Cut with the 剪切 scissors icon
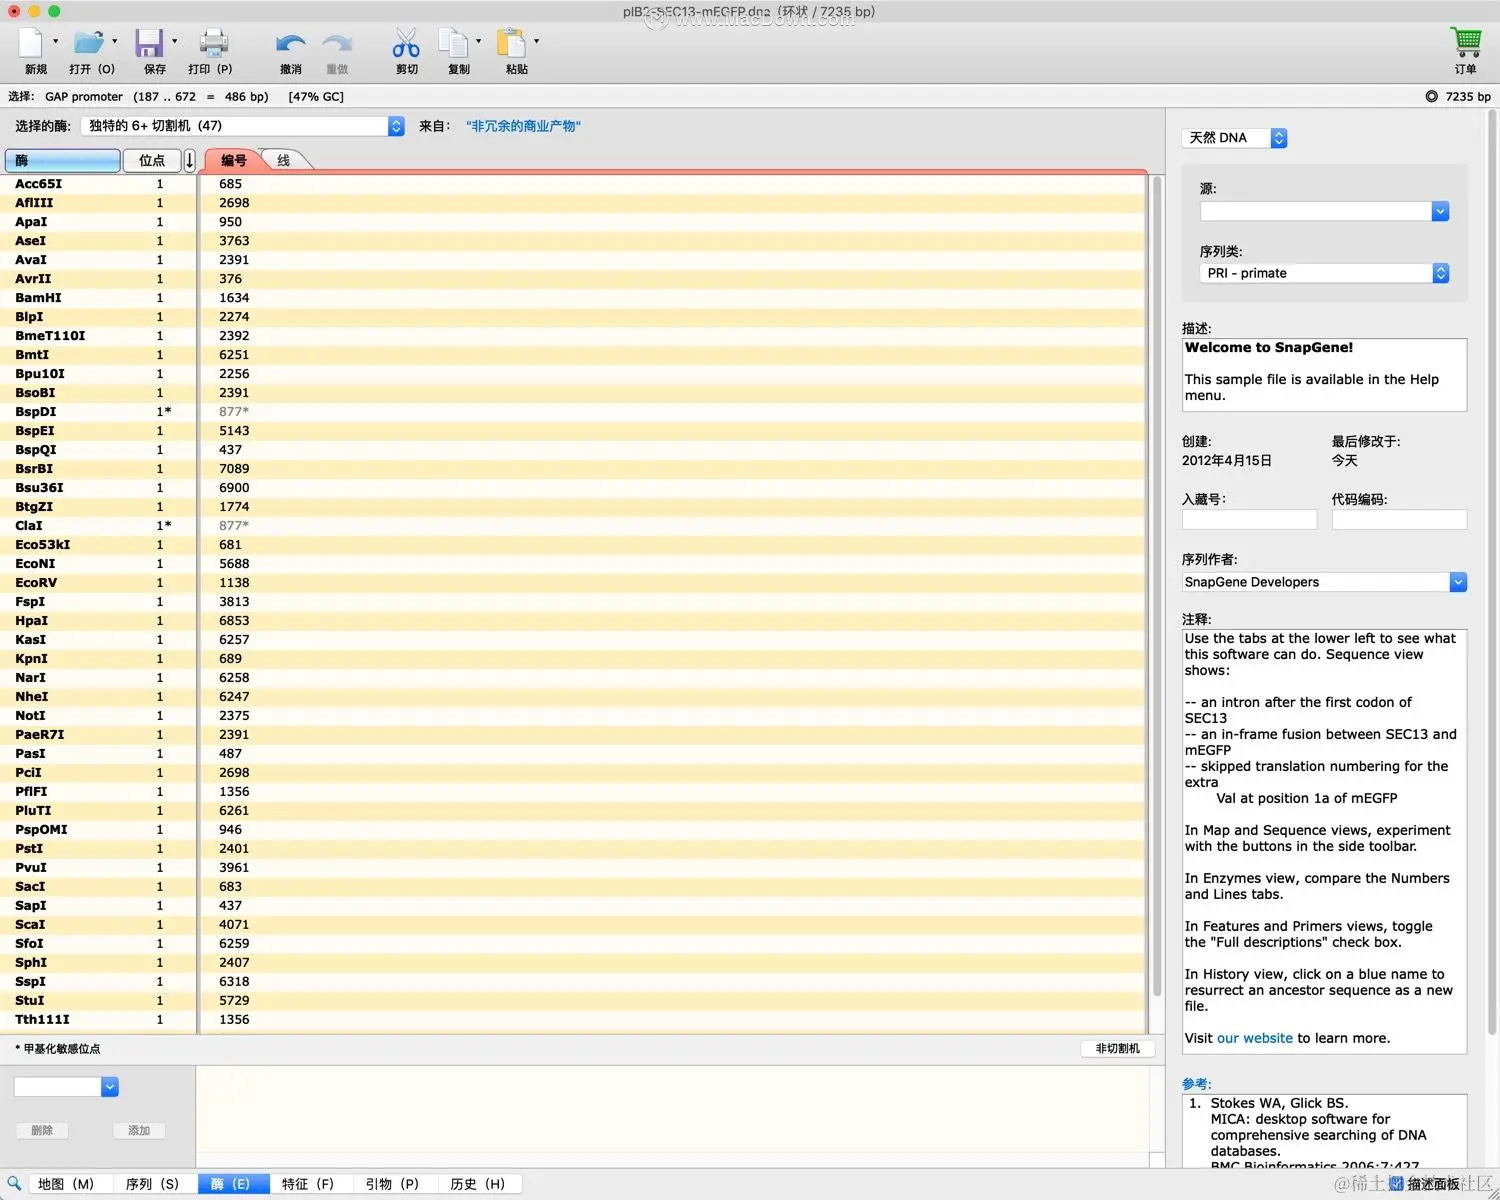Image resolution: width=1500 pixels, height=1200 pixels. click(406, 43)
